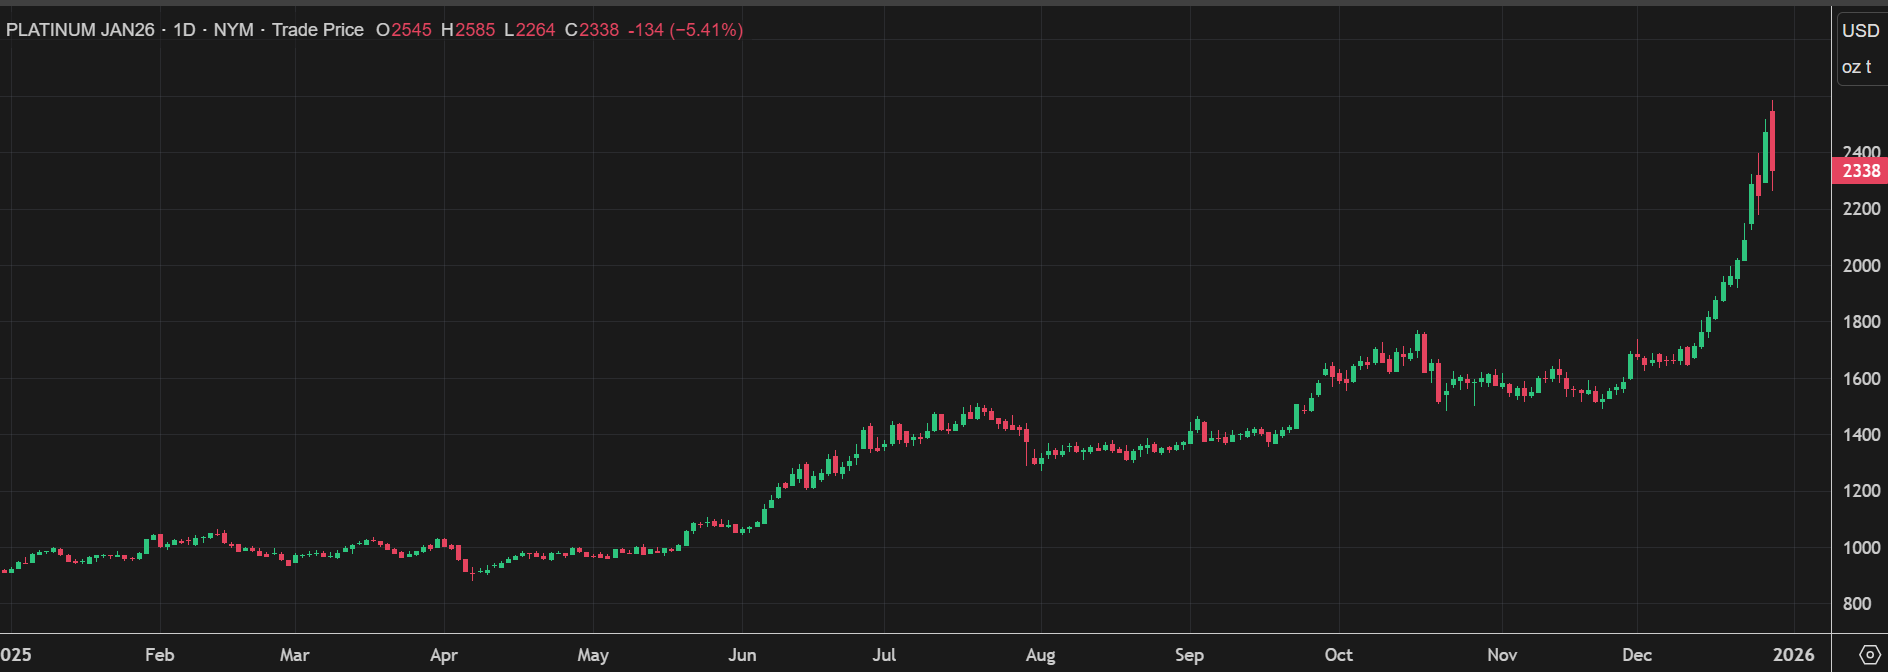
Task: Click the 1000 price axis label
Action: point(1861,548)
